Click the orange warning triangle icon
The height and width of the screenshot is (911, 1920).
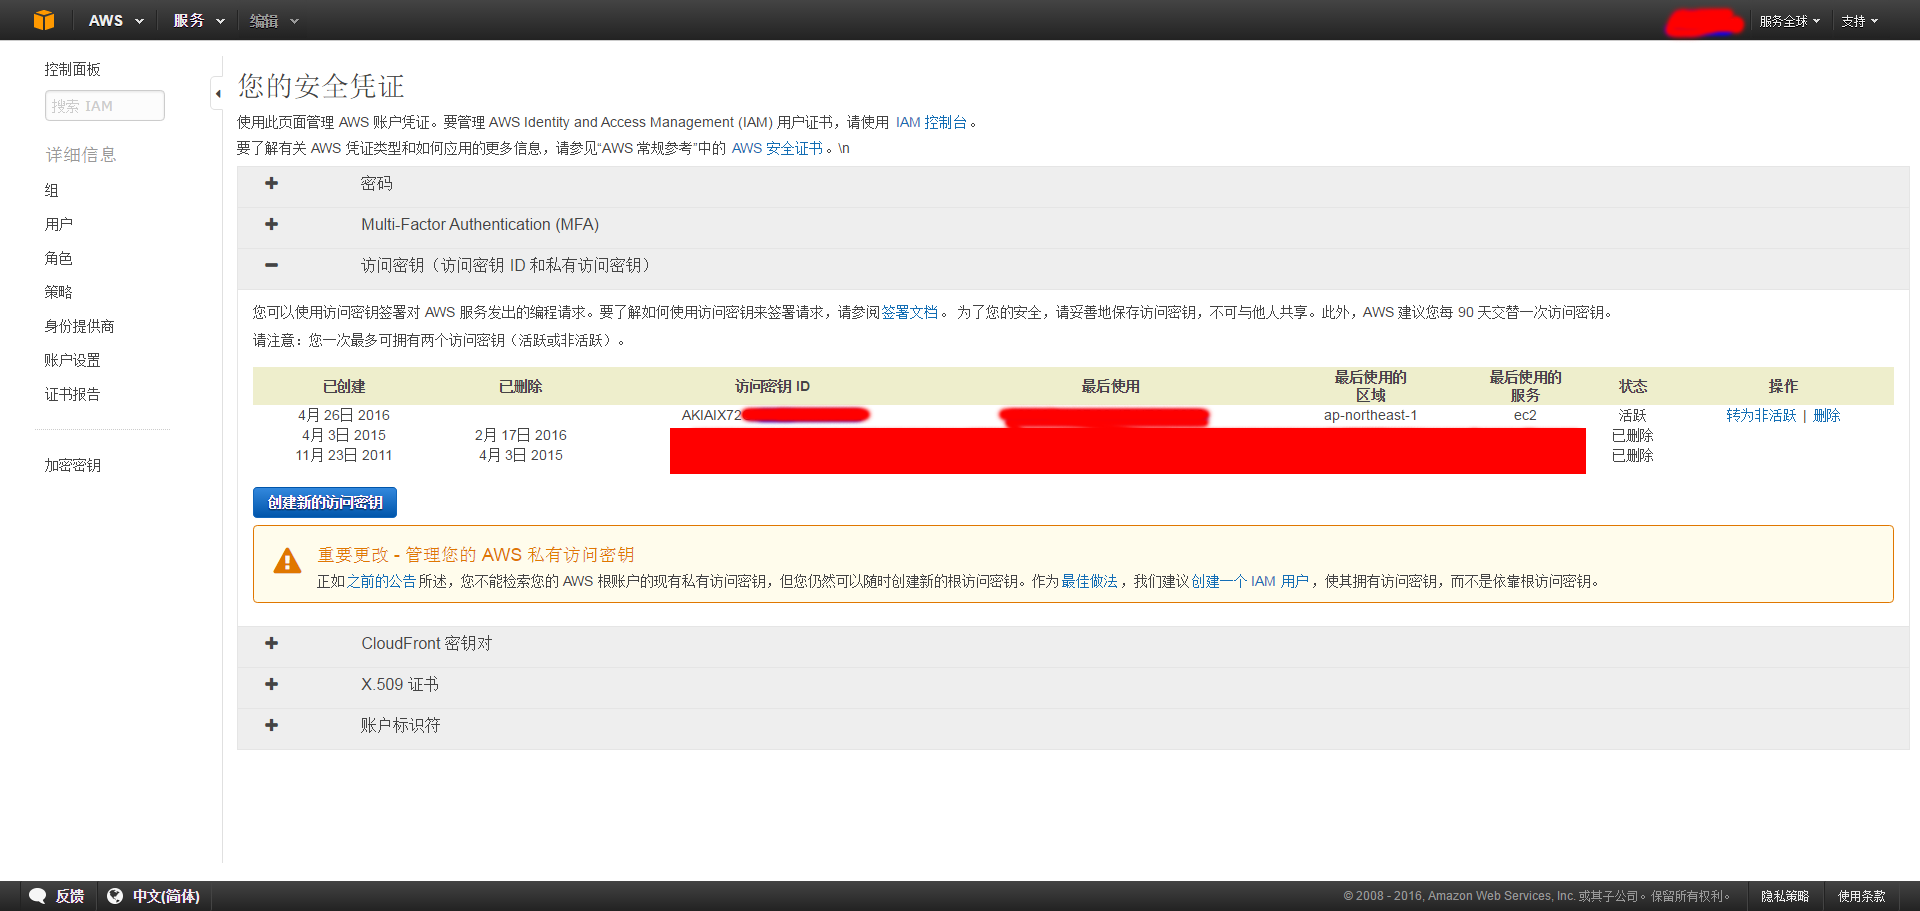click(287, 561)
